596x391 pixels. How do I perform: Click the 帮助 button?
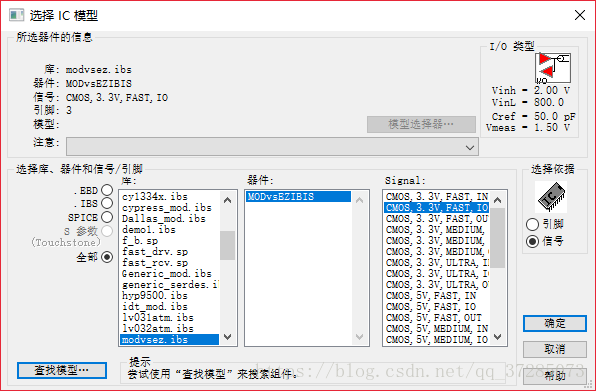(x=555, y=376)
